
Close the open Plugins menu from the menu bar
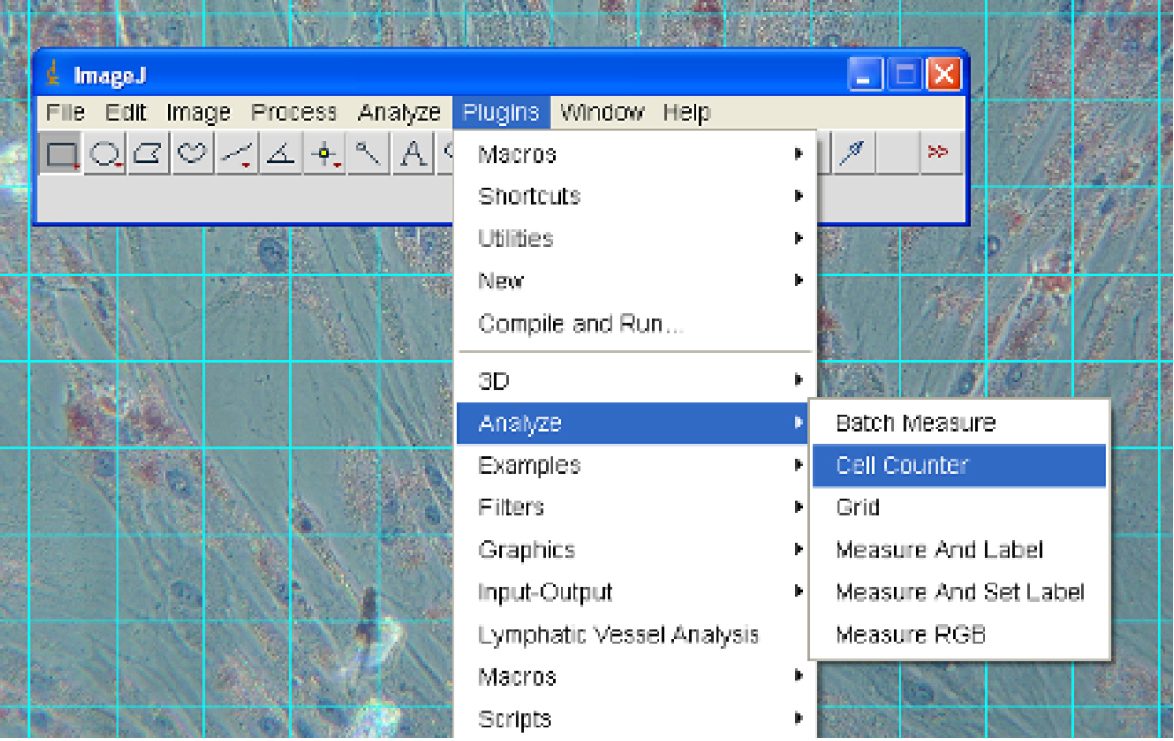click(501, 112)
